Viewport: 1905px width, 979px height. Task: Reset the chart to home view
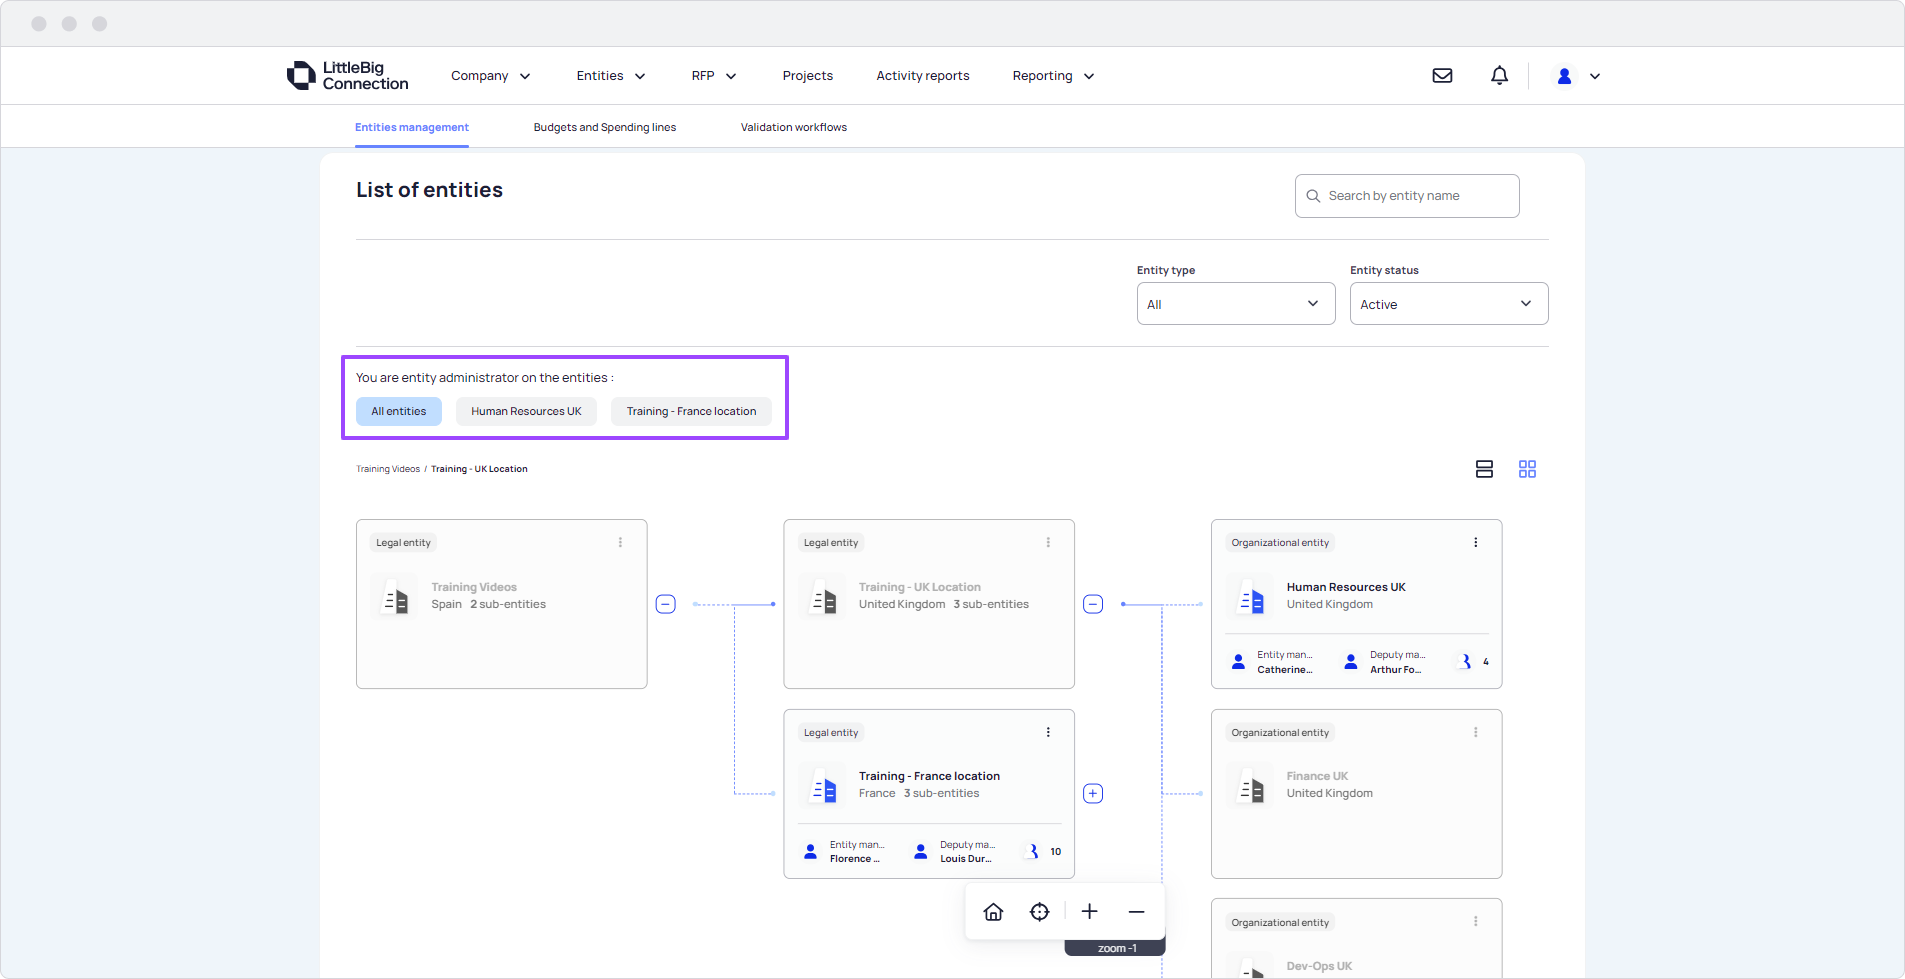click(x=993, y=911)
